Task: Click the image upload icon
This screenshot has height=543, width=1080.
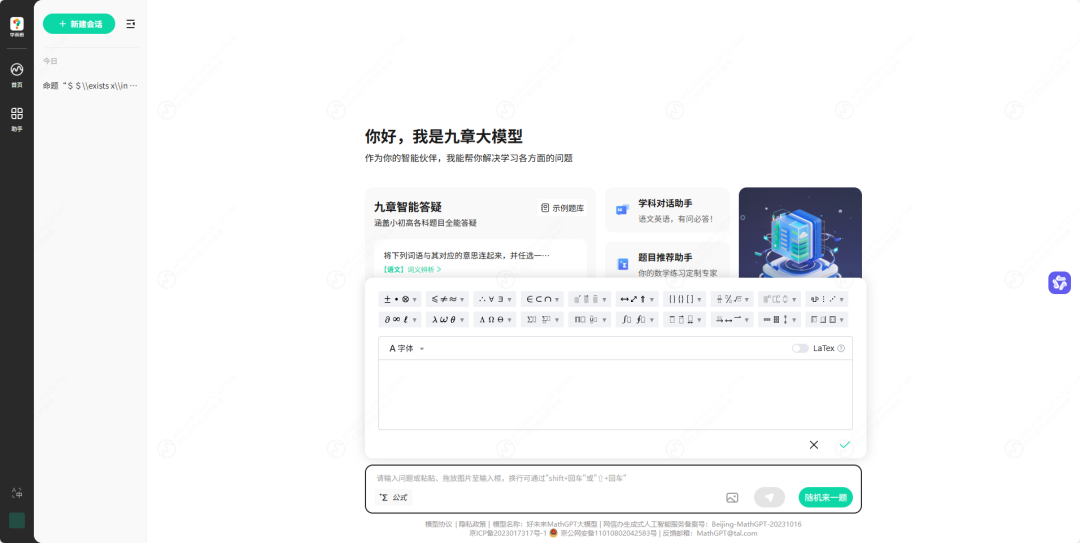Action: click(x=731, y=498)
